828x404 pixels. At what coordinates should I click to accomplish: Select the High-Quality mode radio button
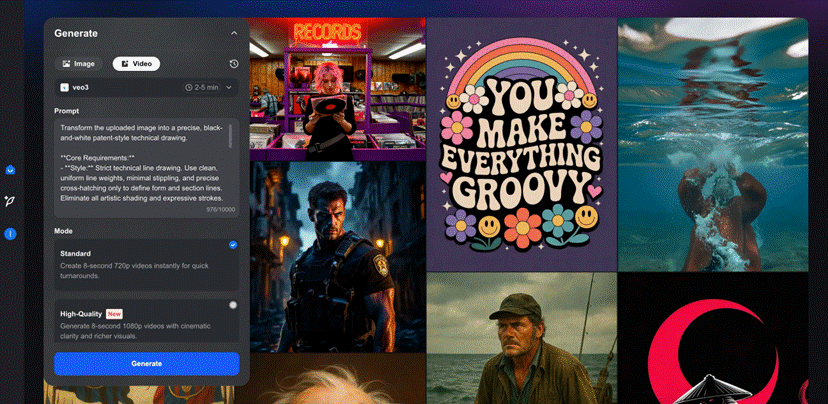pyautogui.click(x=233, y=305)
